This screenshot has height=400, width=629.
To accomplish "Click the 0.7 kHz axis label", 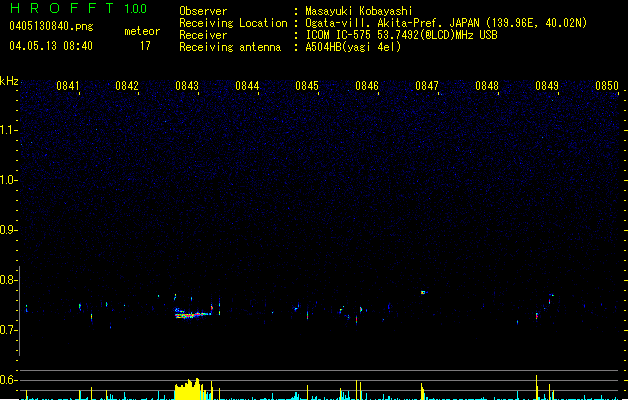I will click(9, 330).
